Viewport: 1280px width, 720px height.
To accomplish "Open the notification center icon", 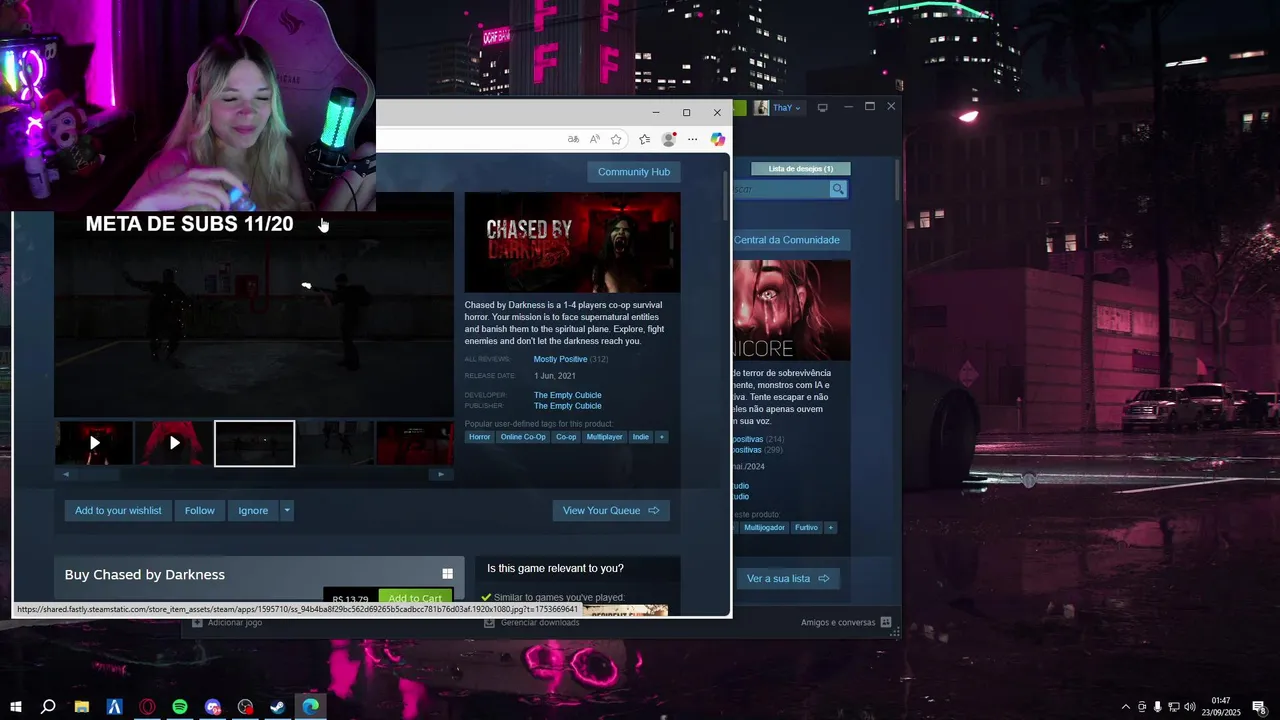I will point(1259,707).
